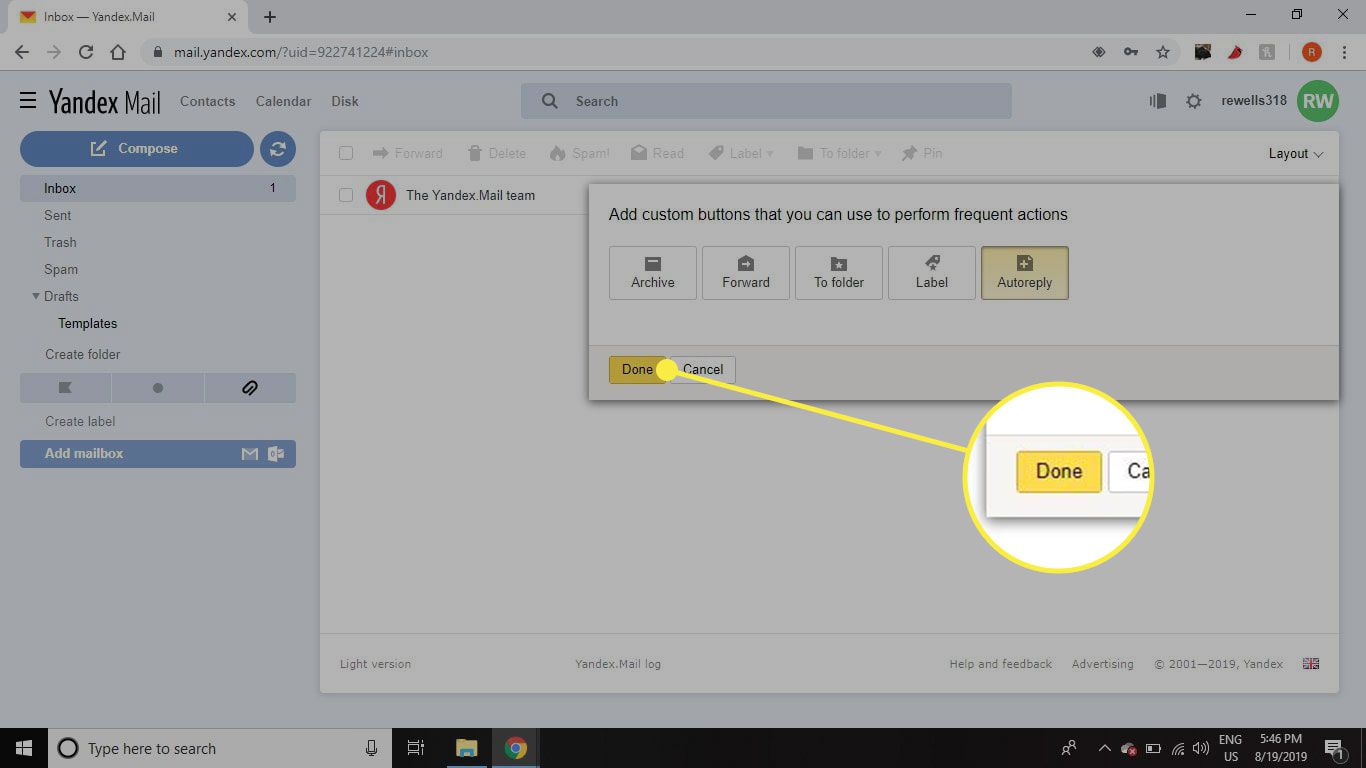The width and height of the screenshot is (1366, 768).
Task: Focus the mail Search field
Action: coord(766,101)
